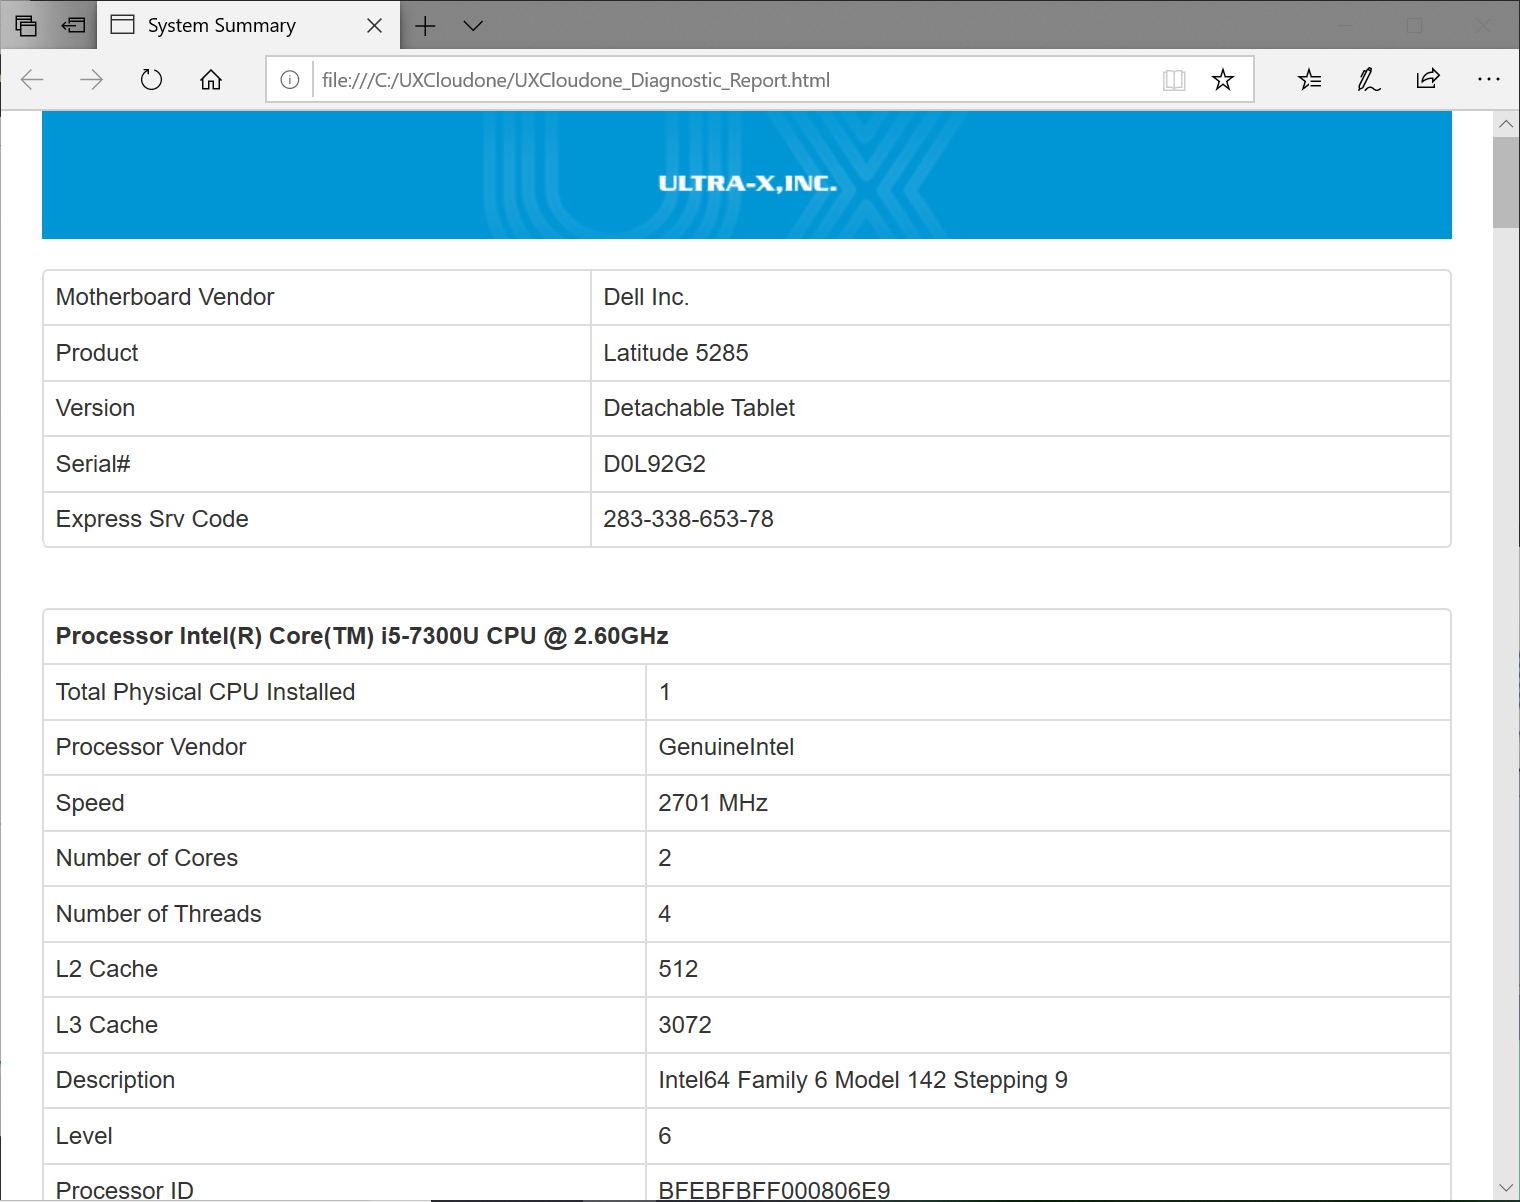Open the Favorites hub list
The image size is (1520, 1202).
click(x=1309, y=80)
